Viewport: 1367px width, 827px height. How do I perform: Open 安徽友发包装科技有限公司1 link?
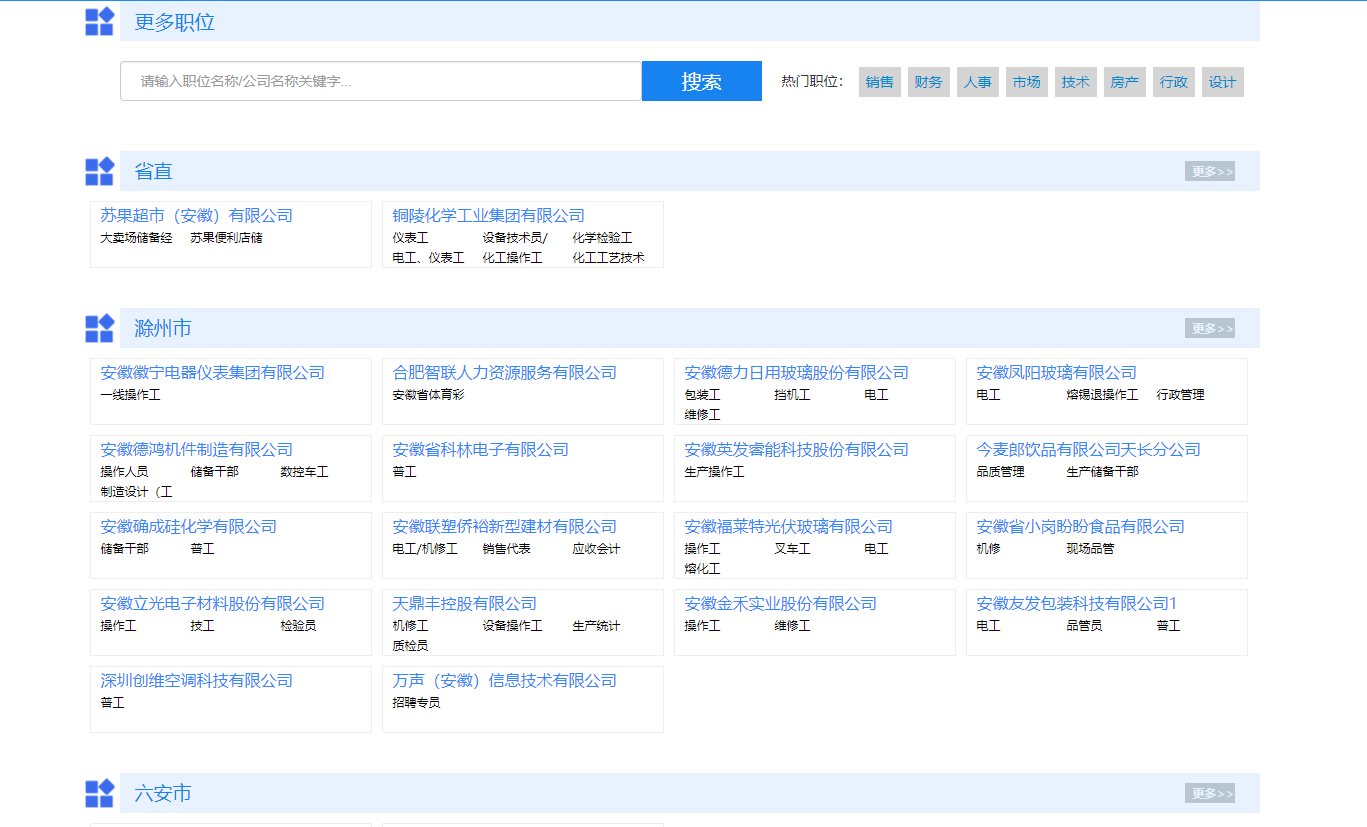point(1078,603)
